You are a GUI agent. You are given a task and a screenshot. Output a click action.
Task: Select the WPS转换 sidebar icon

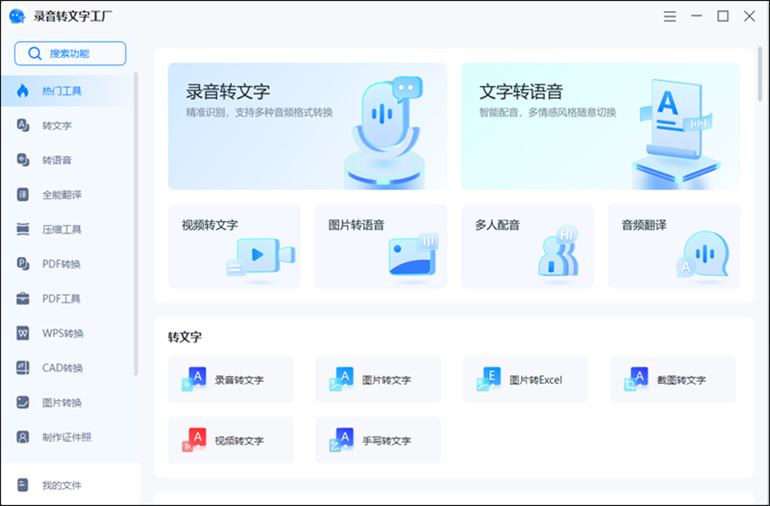pyautogui.click(x=23, y=333)
